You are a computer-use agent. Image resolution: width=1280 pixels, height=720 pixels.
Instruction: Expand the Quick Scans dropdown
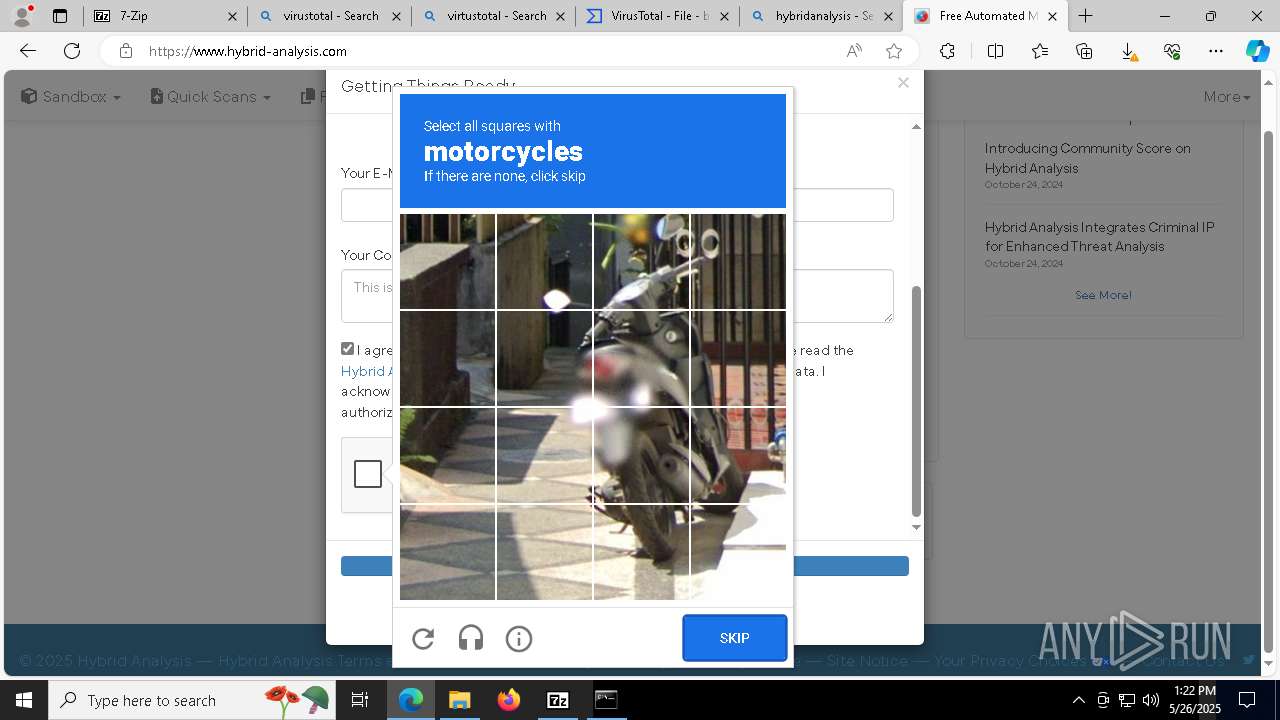pos(211,96)
